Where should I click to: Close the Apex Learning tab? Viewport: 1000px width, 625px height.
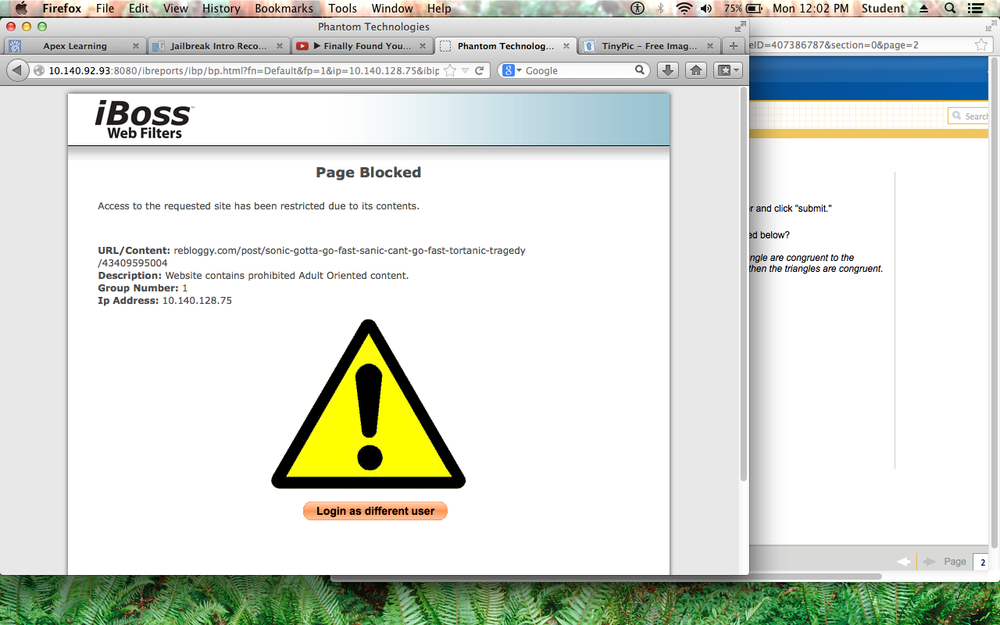click(x=135, y=46)
